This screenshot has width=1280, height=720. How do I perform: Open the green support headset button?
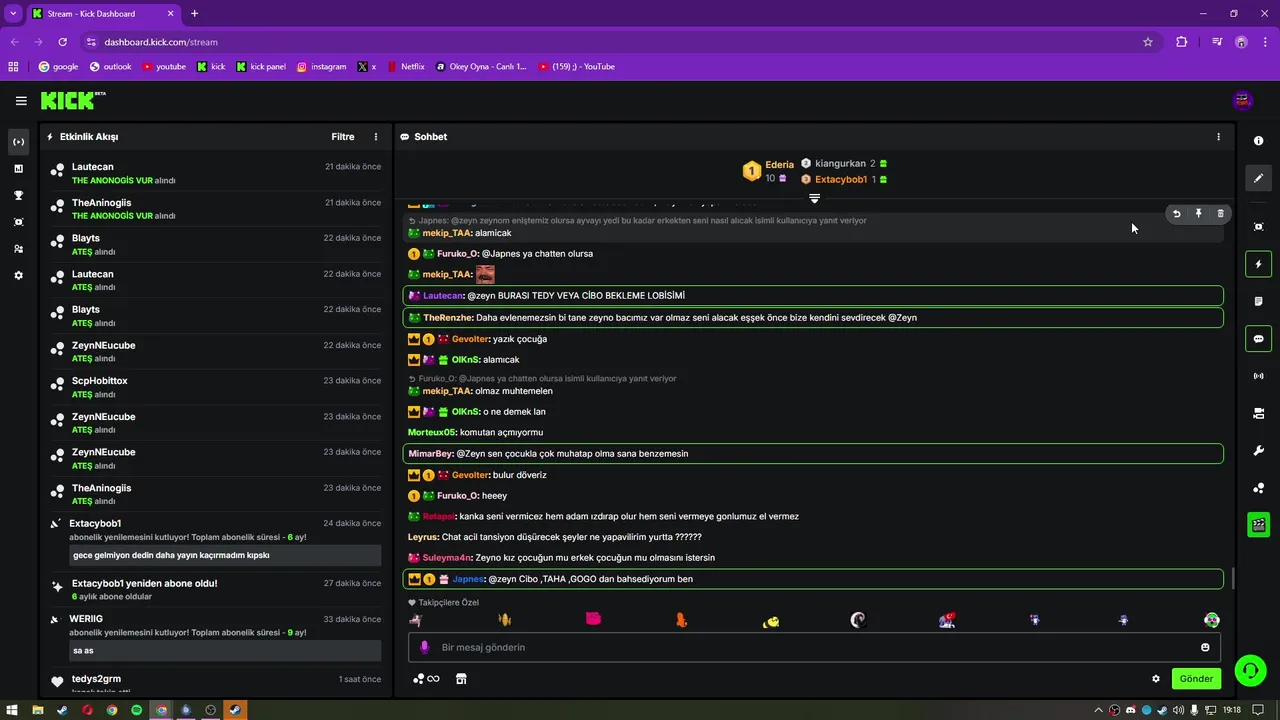(x=1250, y=670)
